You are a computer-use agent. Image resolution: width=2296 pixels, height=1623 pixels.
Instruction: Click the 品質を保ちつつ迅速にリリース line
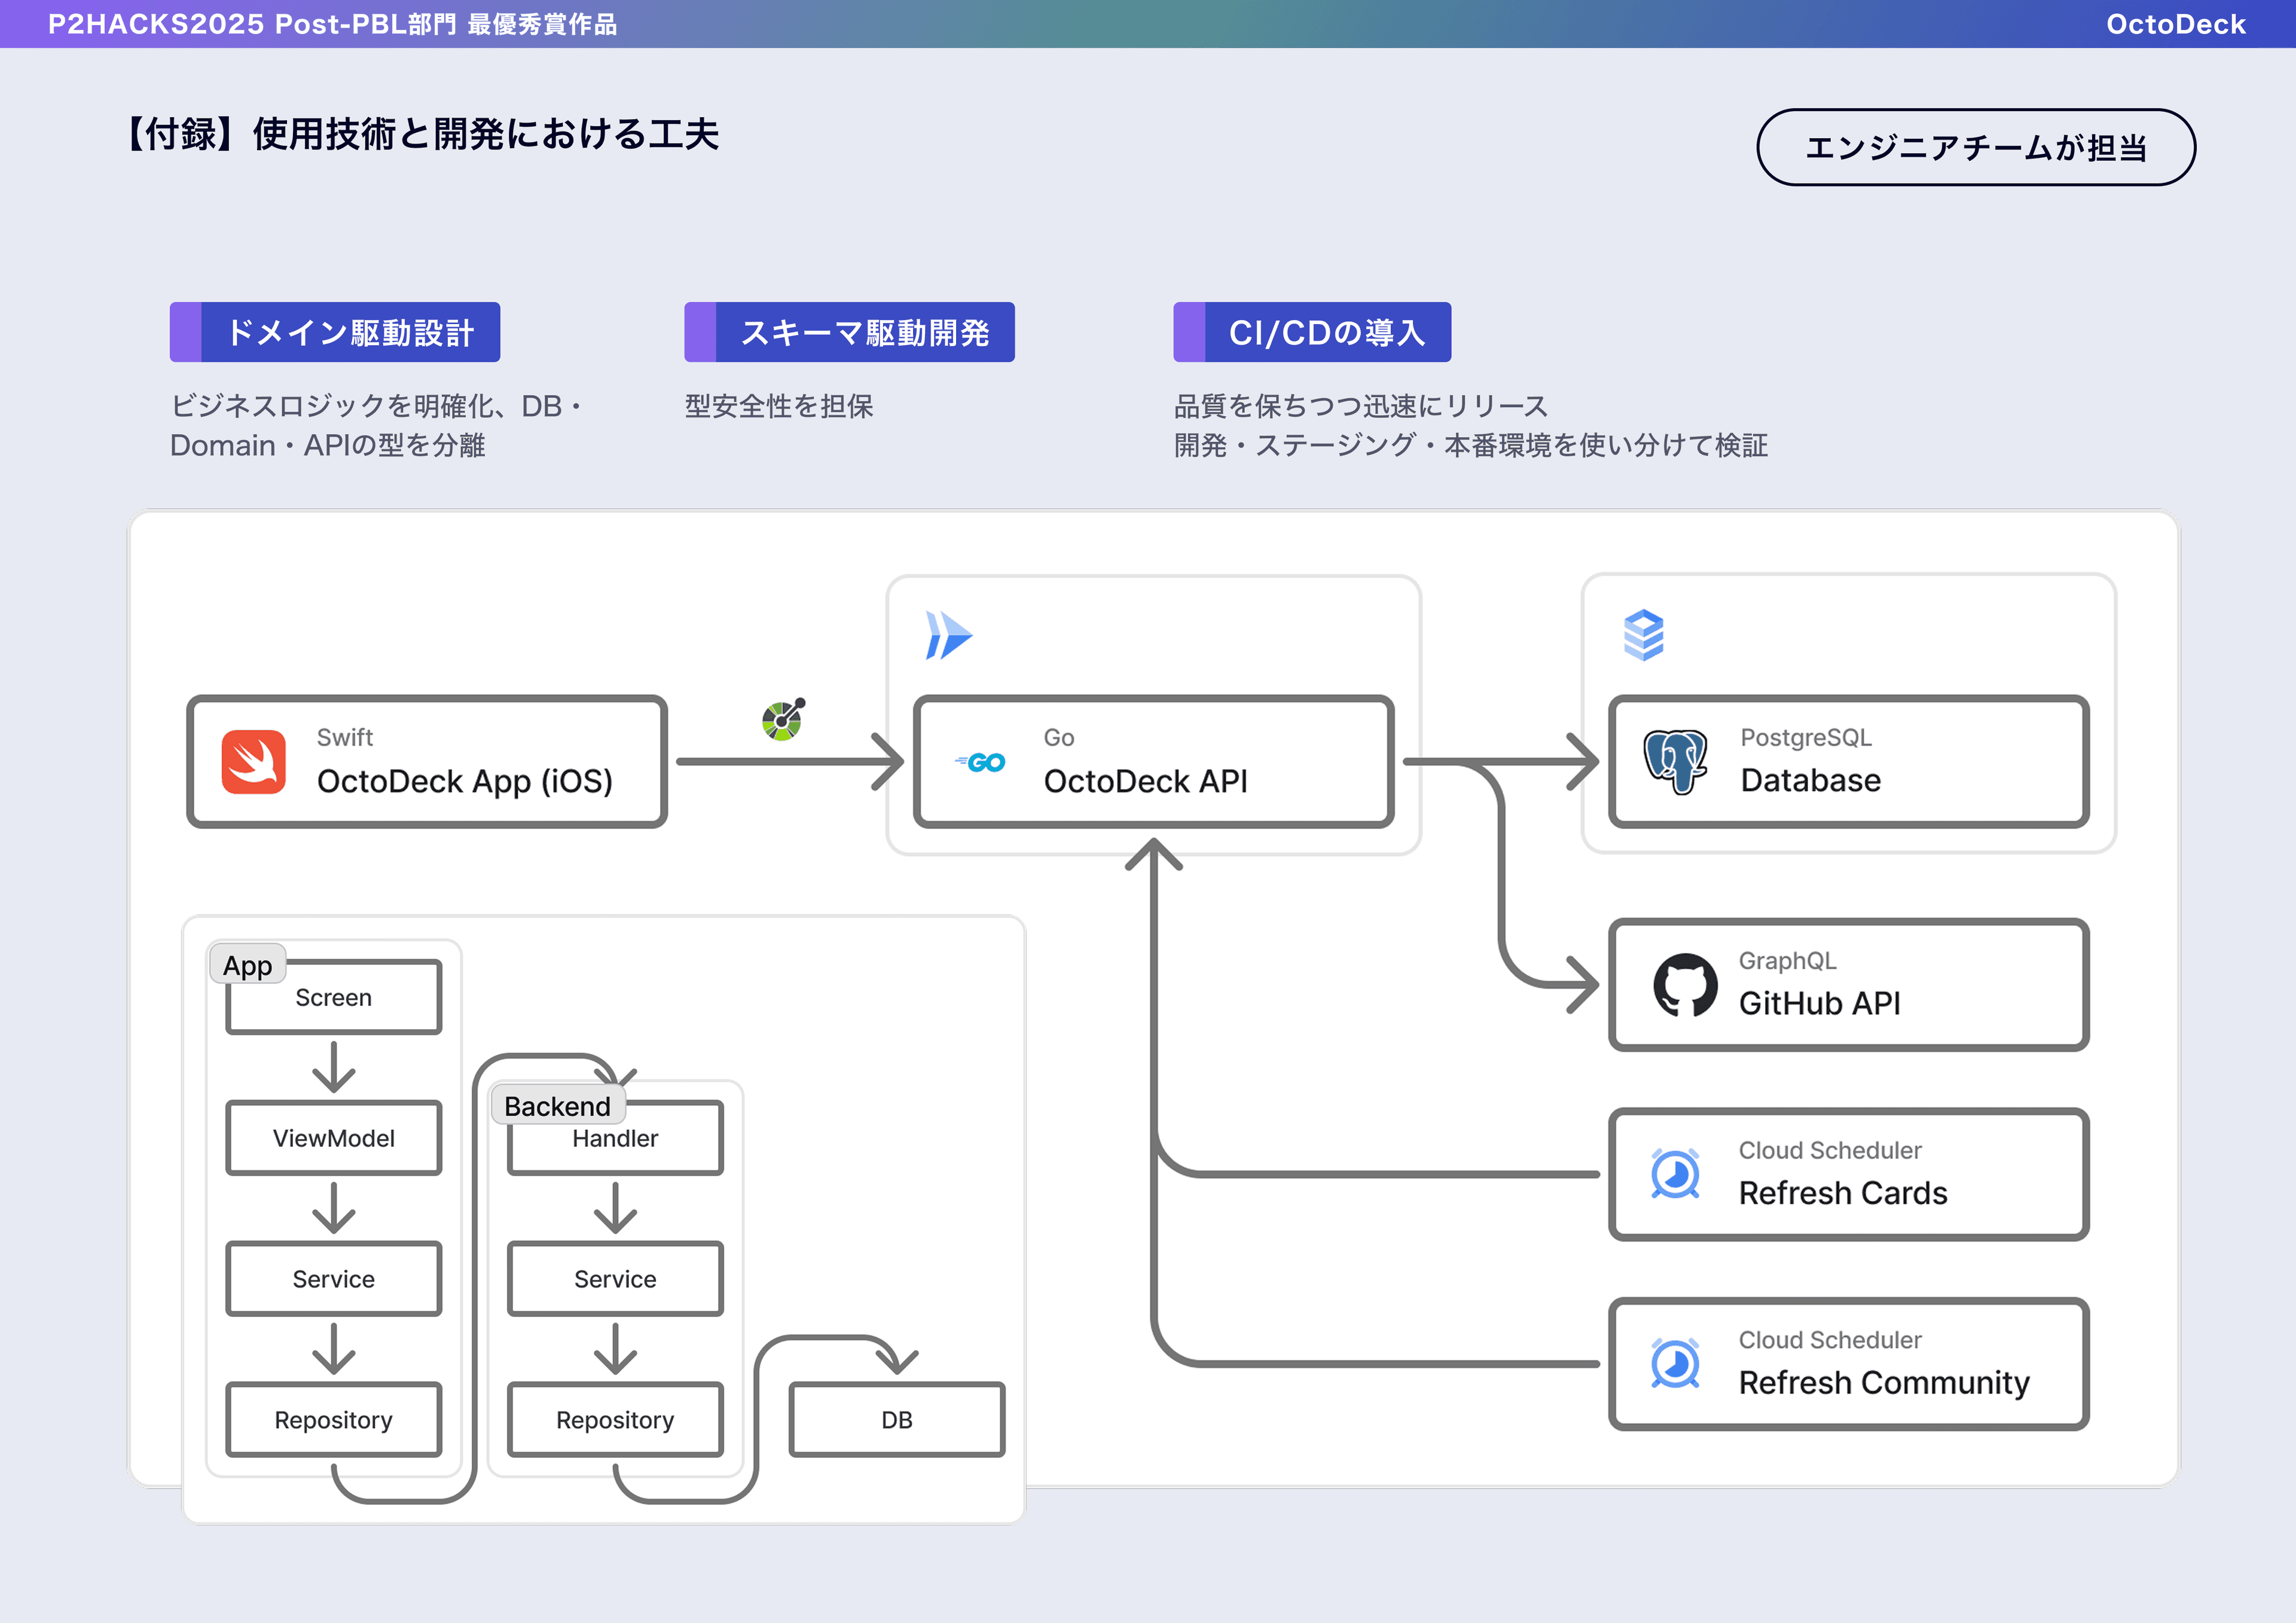(1361, 406)
